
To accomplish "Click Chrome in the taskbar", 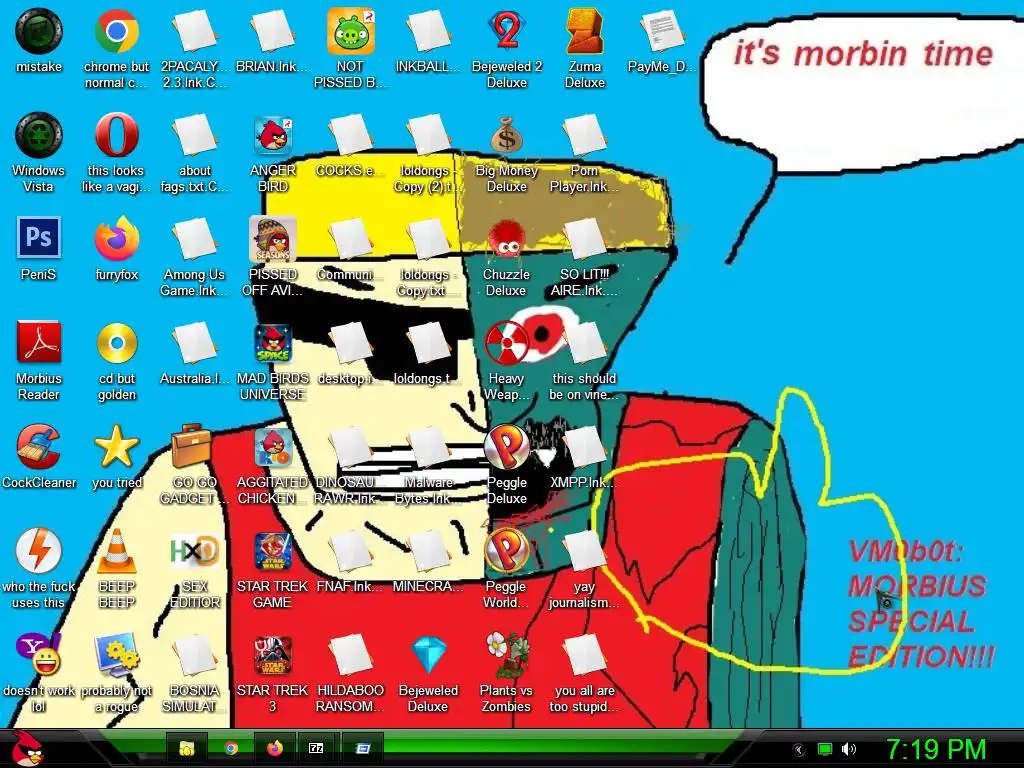I will point(231,748).
